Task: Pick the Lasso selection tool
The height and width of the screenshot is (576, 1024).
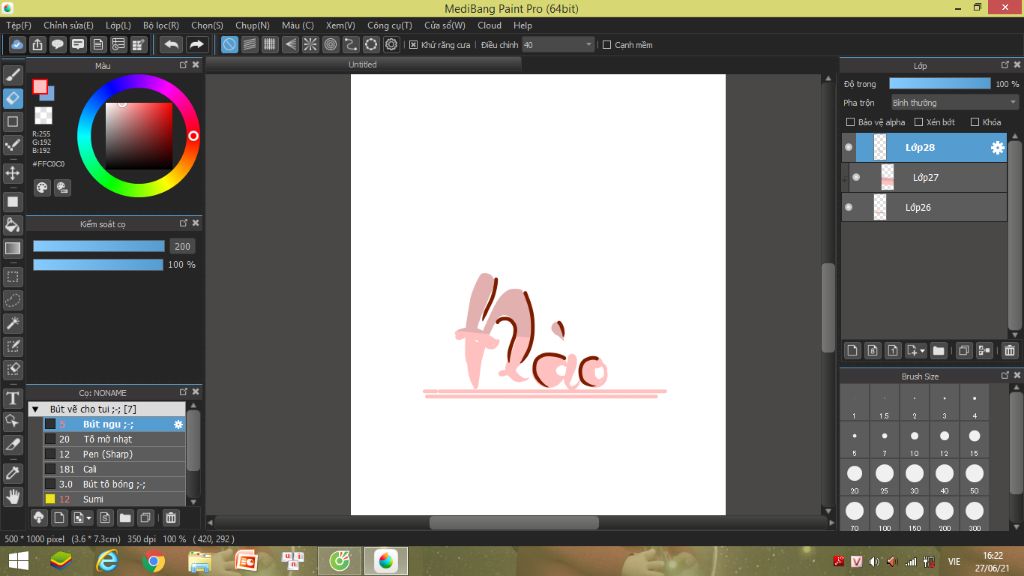Action: click(12, 300)
